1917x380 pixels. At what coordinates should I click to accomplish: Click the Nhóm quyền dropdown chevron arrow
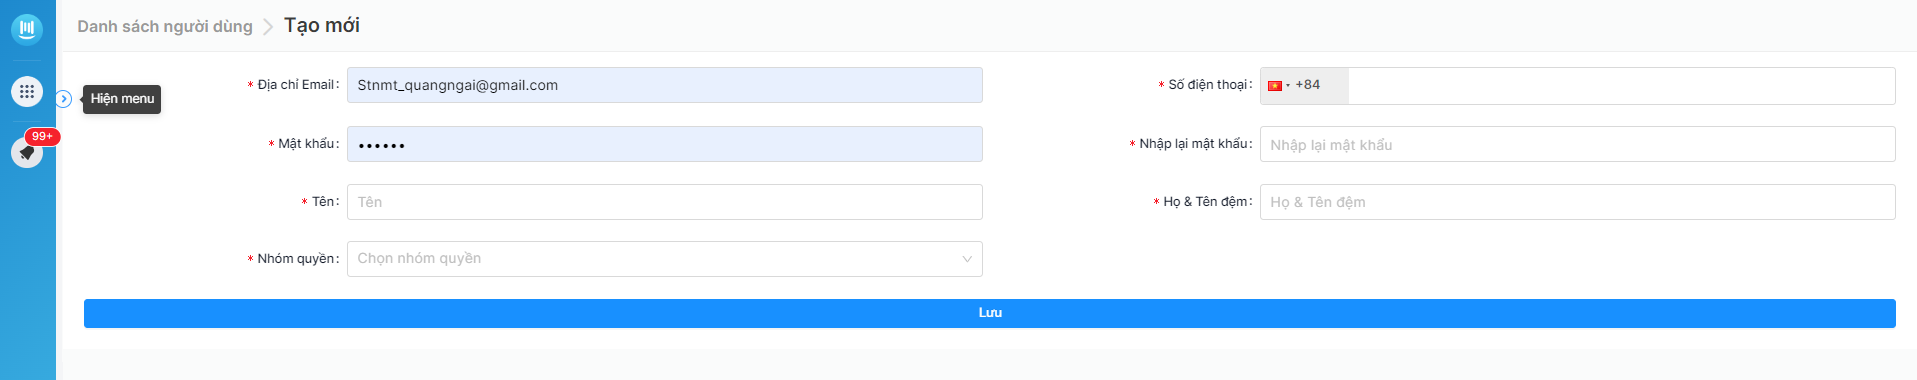click(967, 259)
